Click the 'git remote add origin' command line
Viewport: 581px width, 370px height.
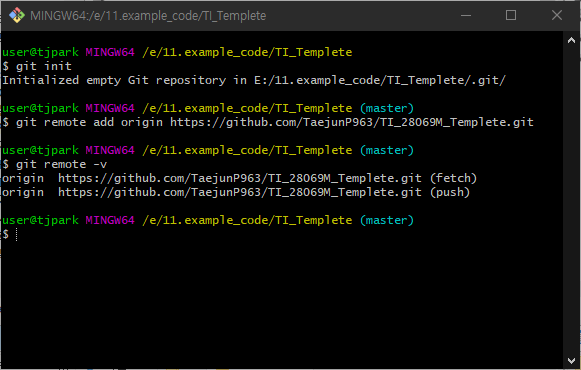pos(268,122)
